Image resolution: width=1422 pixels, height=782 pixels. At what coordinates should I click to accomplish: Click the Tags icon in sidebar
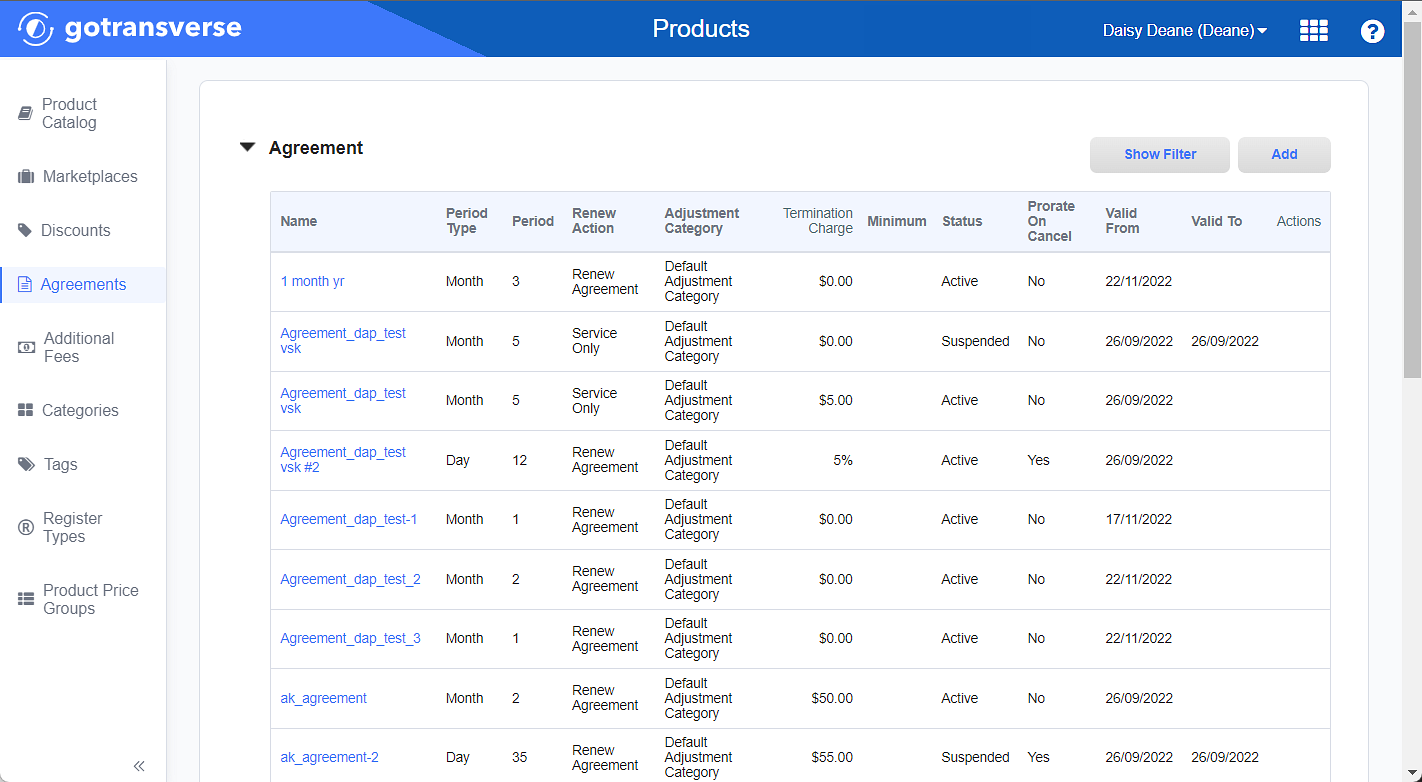(x=27, y=465)
